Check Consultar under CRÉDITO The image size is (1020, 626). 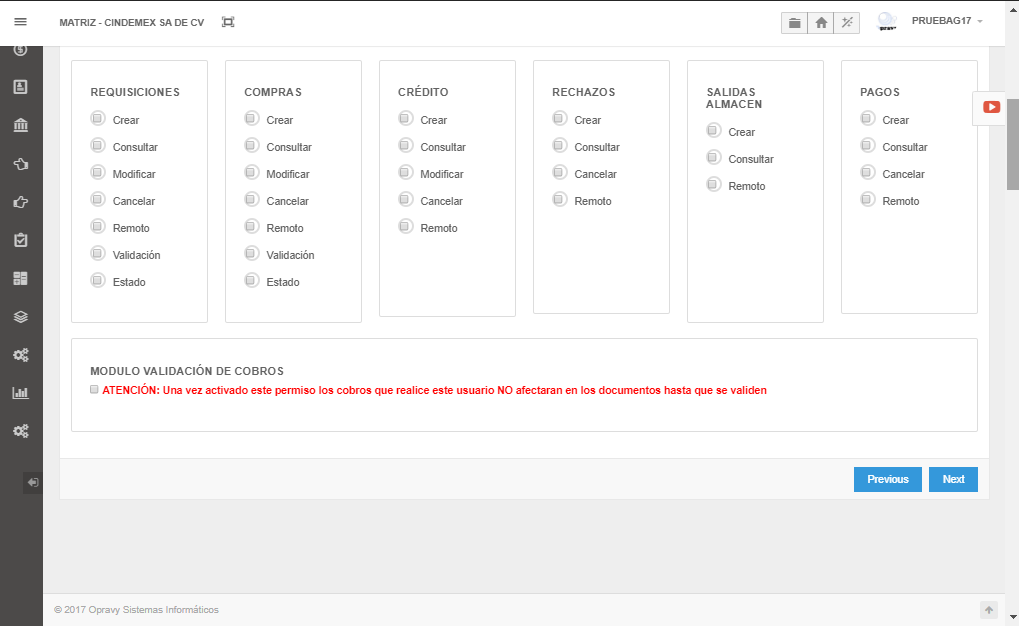click(x=405, y=145)
